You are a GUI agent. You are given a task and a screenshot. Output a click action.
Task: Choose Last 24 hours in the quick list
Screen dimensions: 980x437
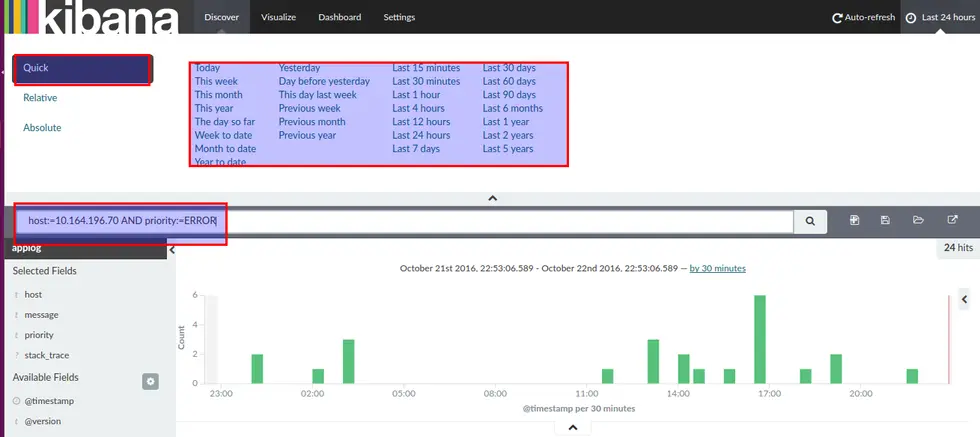point(421,135)
